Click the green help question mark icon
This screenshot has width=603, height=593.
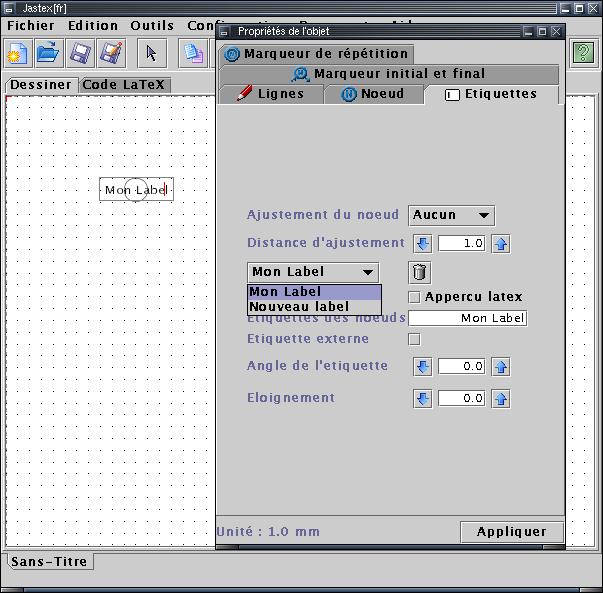tap(582, 52)
